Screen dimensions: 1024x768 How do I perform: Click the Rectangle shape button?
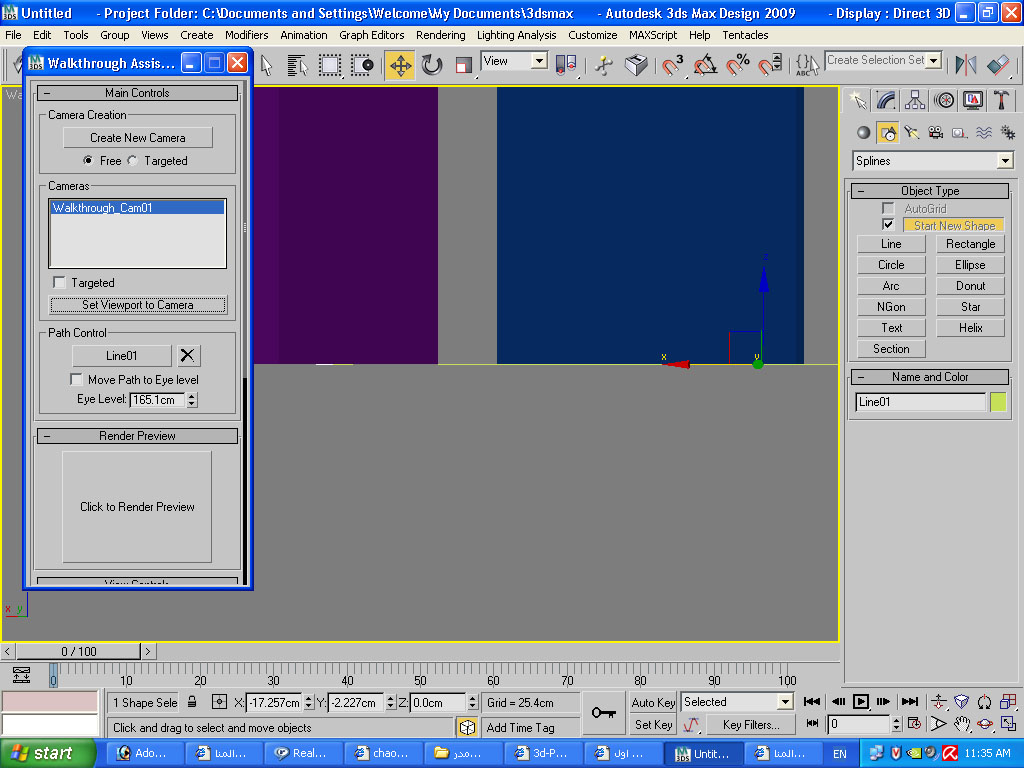pos(970,244)
